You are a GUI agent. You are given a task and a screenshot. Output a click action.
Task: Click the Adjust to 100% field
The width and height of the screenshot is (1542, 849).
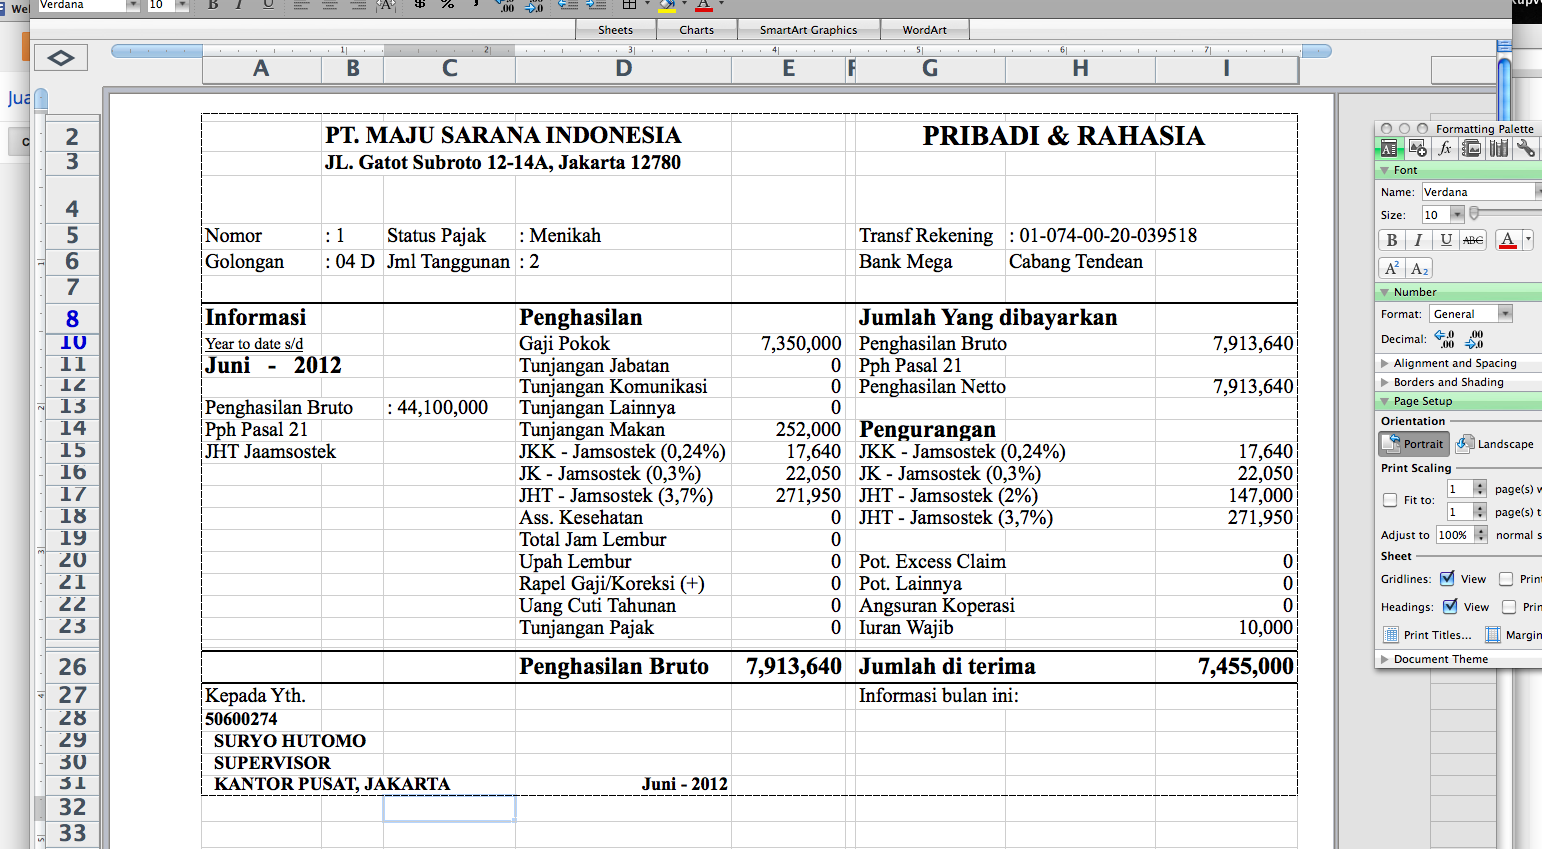1455,535
